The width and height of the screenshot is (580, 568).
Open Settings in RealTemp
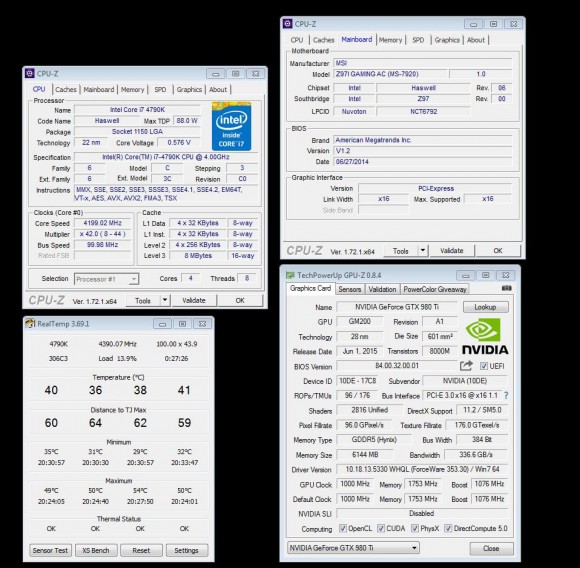click(186, 550)
